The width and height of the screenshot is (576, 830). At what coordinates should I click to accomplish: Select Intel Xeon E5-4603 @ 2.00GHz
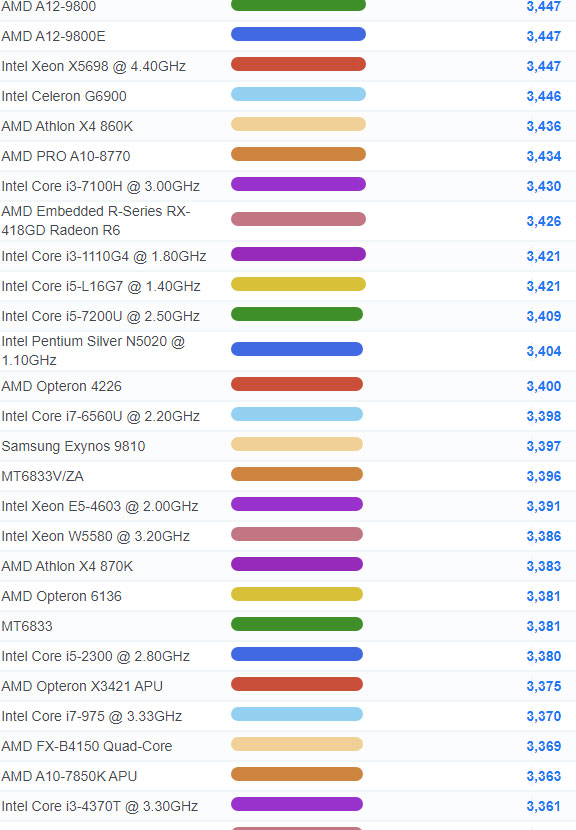click(x=100, y=507)
